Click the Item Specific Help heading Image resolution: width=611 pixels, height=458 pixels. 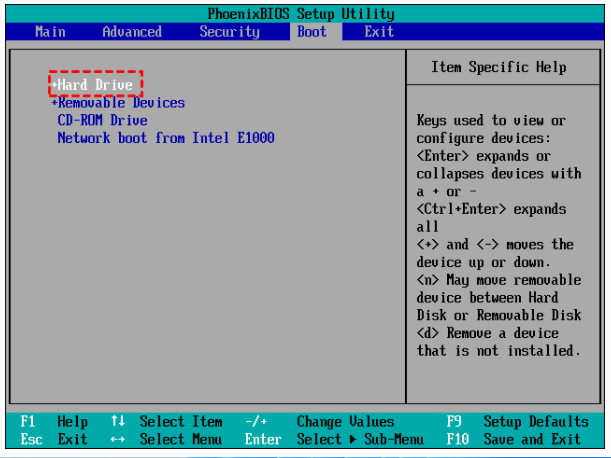point(499,67)
